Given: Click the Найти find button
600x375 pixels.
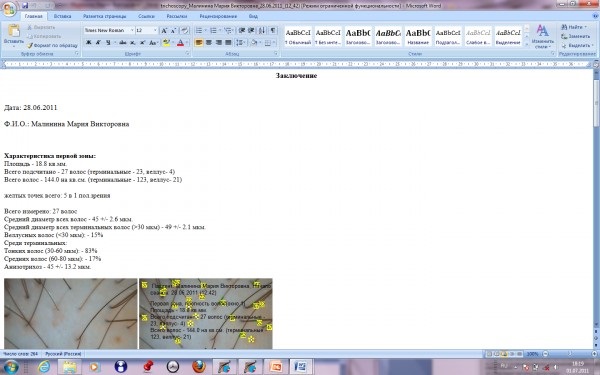Looking at the screenshot, I should (x=574, y=27).
